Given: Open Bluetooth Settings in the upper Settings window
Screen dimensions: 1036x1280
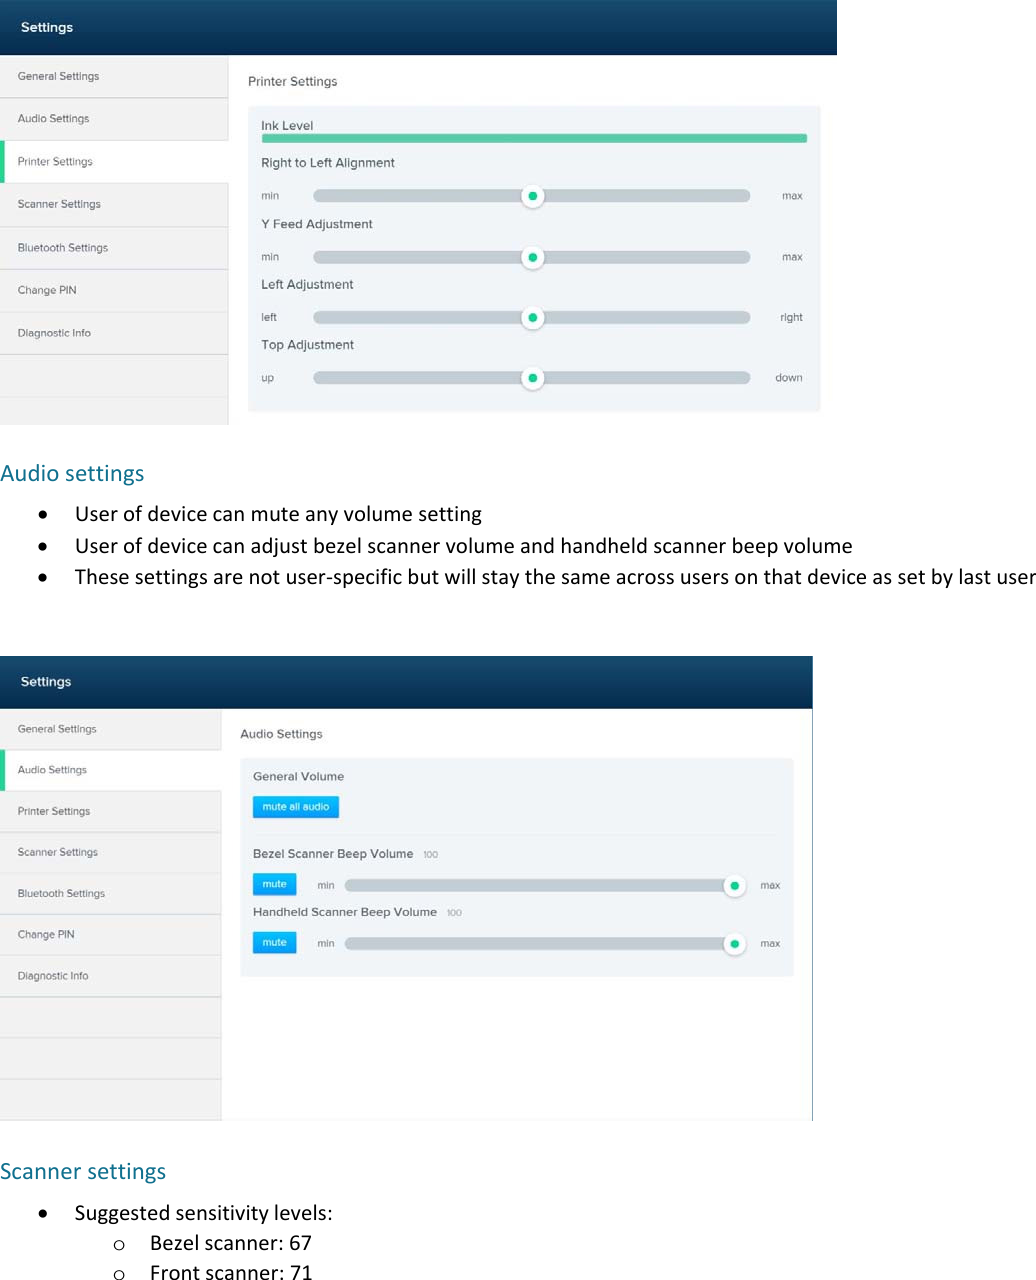Looking at the screenshot, I should point(114,248).
